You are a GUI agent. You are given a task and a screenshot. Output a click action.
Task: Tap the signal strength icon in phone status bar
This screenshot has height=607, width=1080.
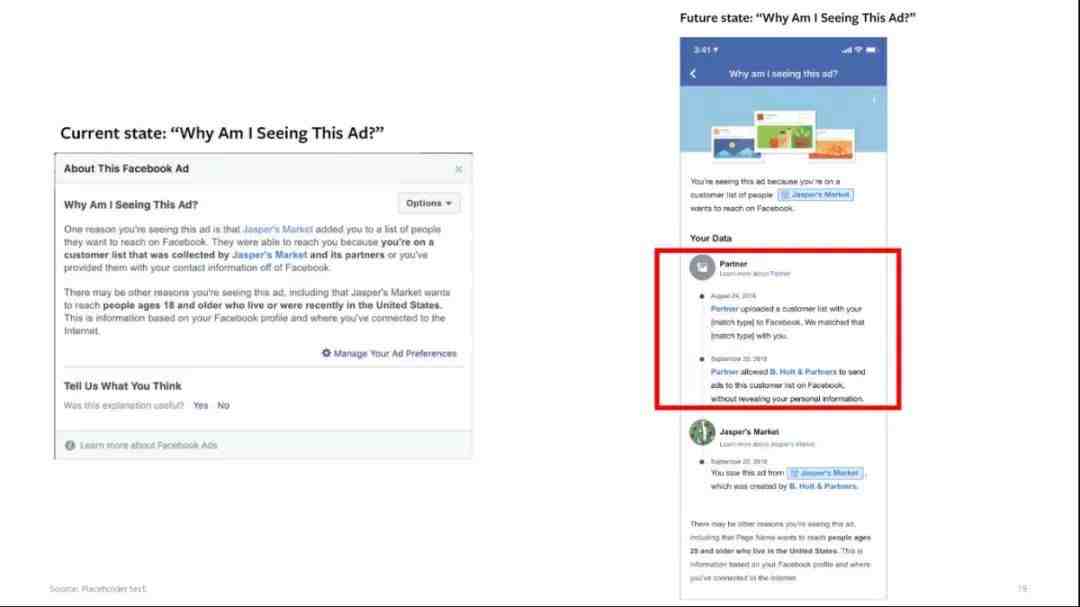pos(847,50)
